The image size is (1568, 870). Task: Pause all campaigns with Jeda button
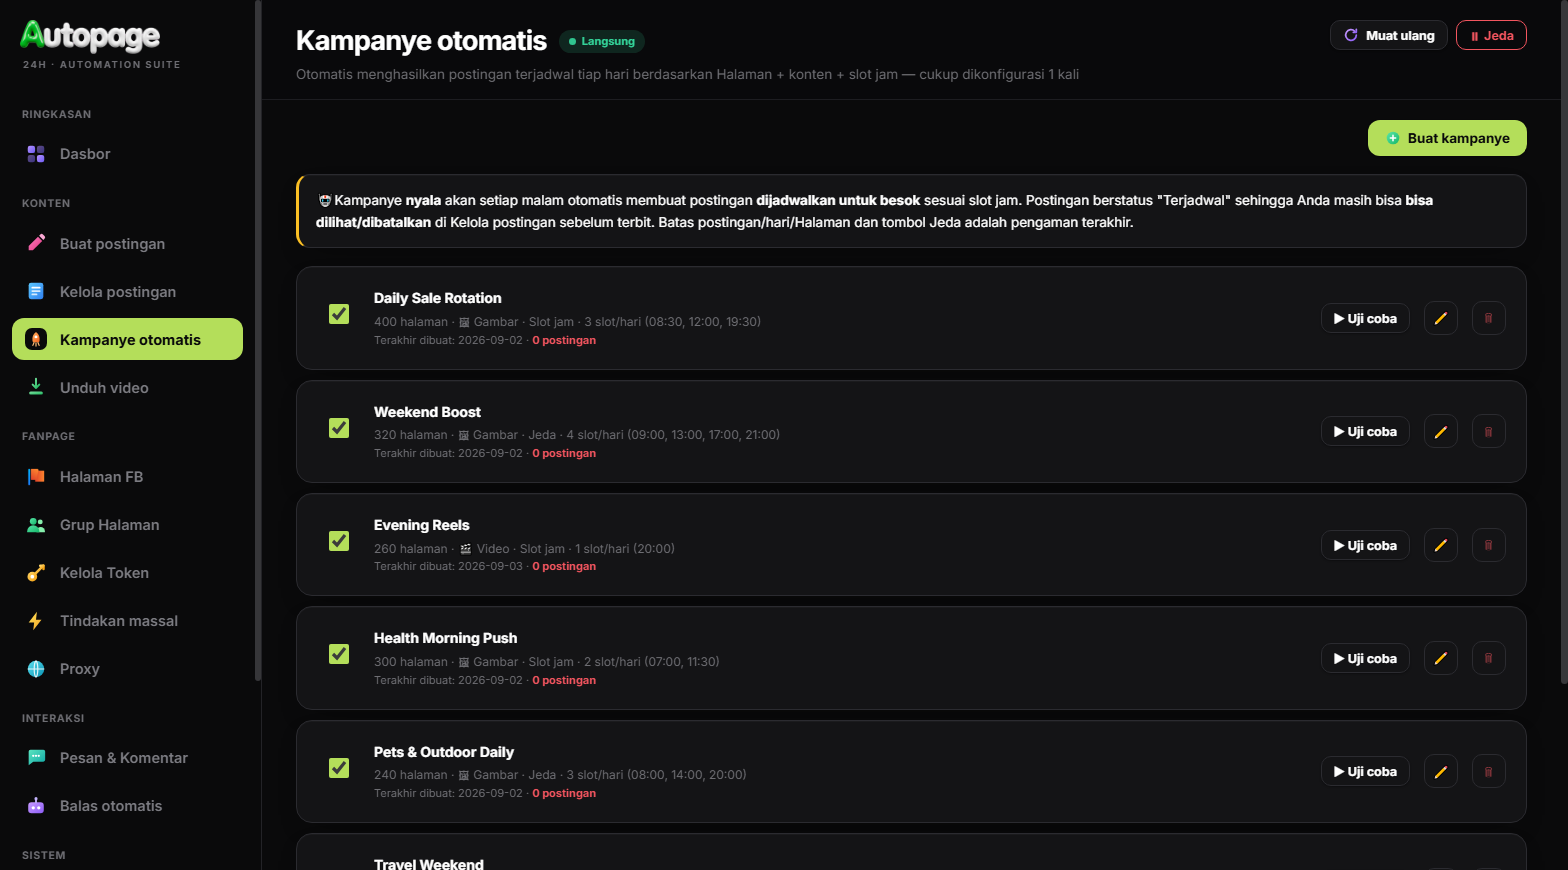[1491, 35]
